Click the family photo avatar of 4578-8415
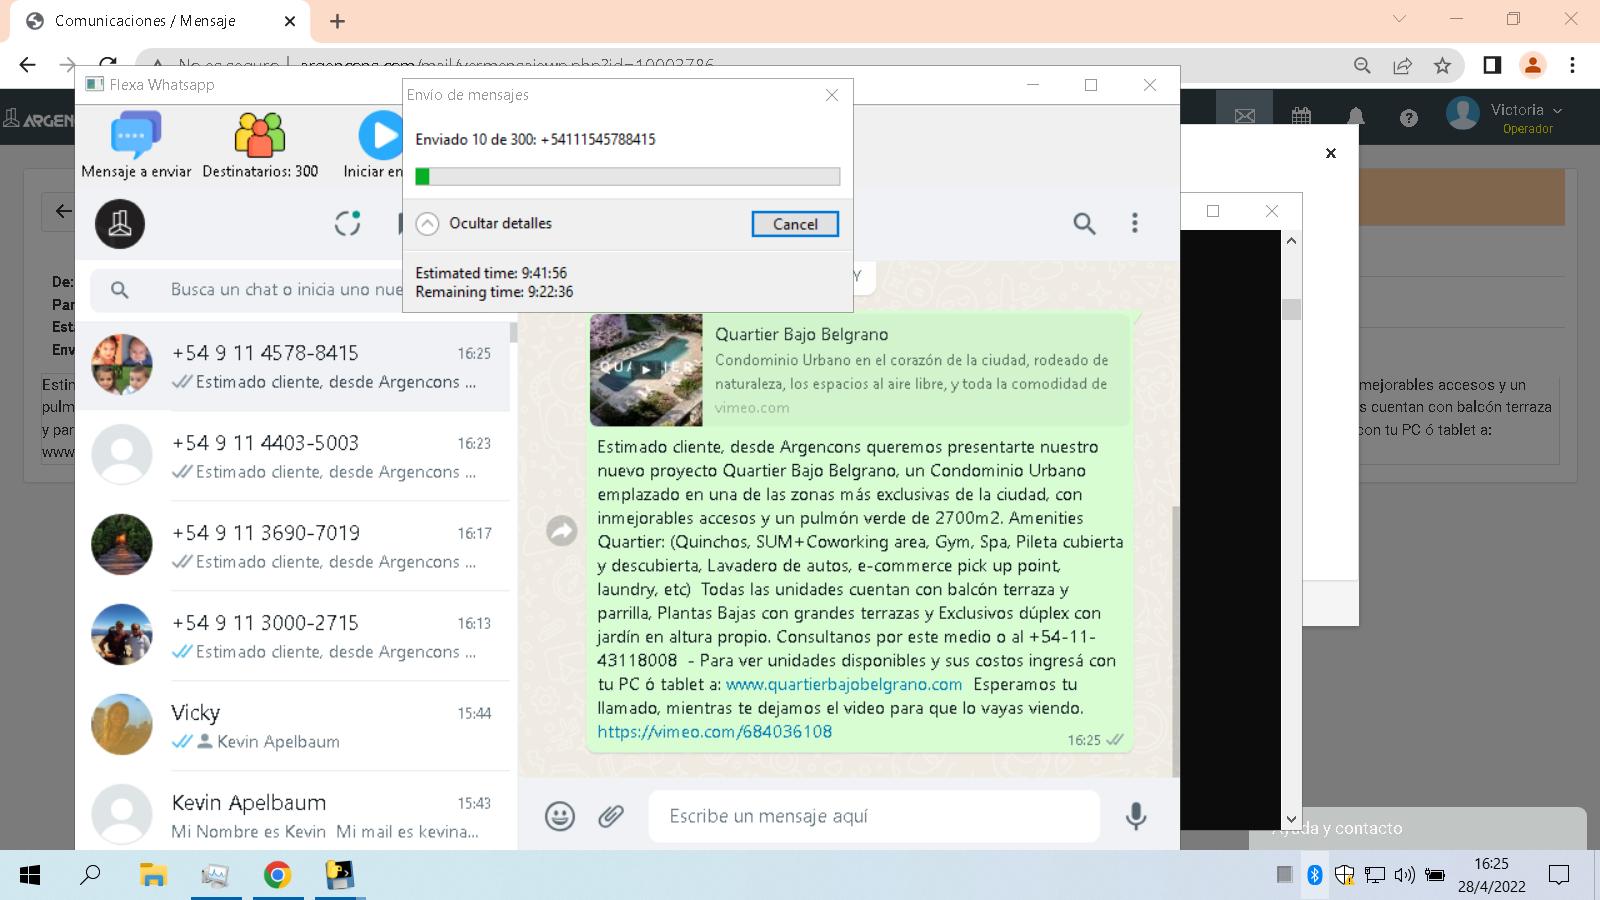The height and width of the screenshot is (900, 1600). (122, 365)
